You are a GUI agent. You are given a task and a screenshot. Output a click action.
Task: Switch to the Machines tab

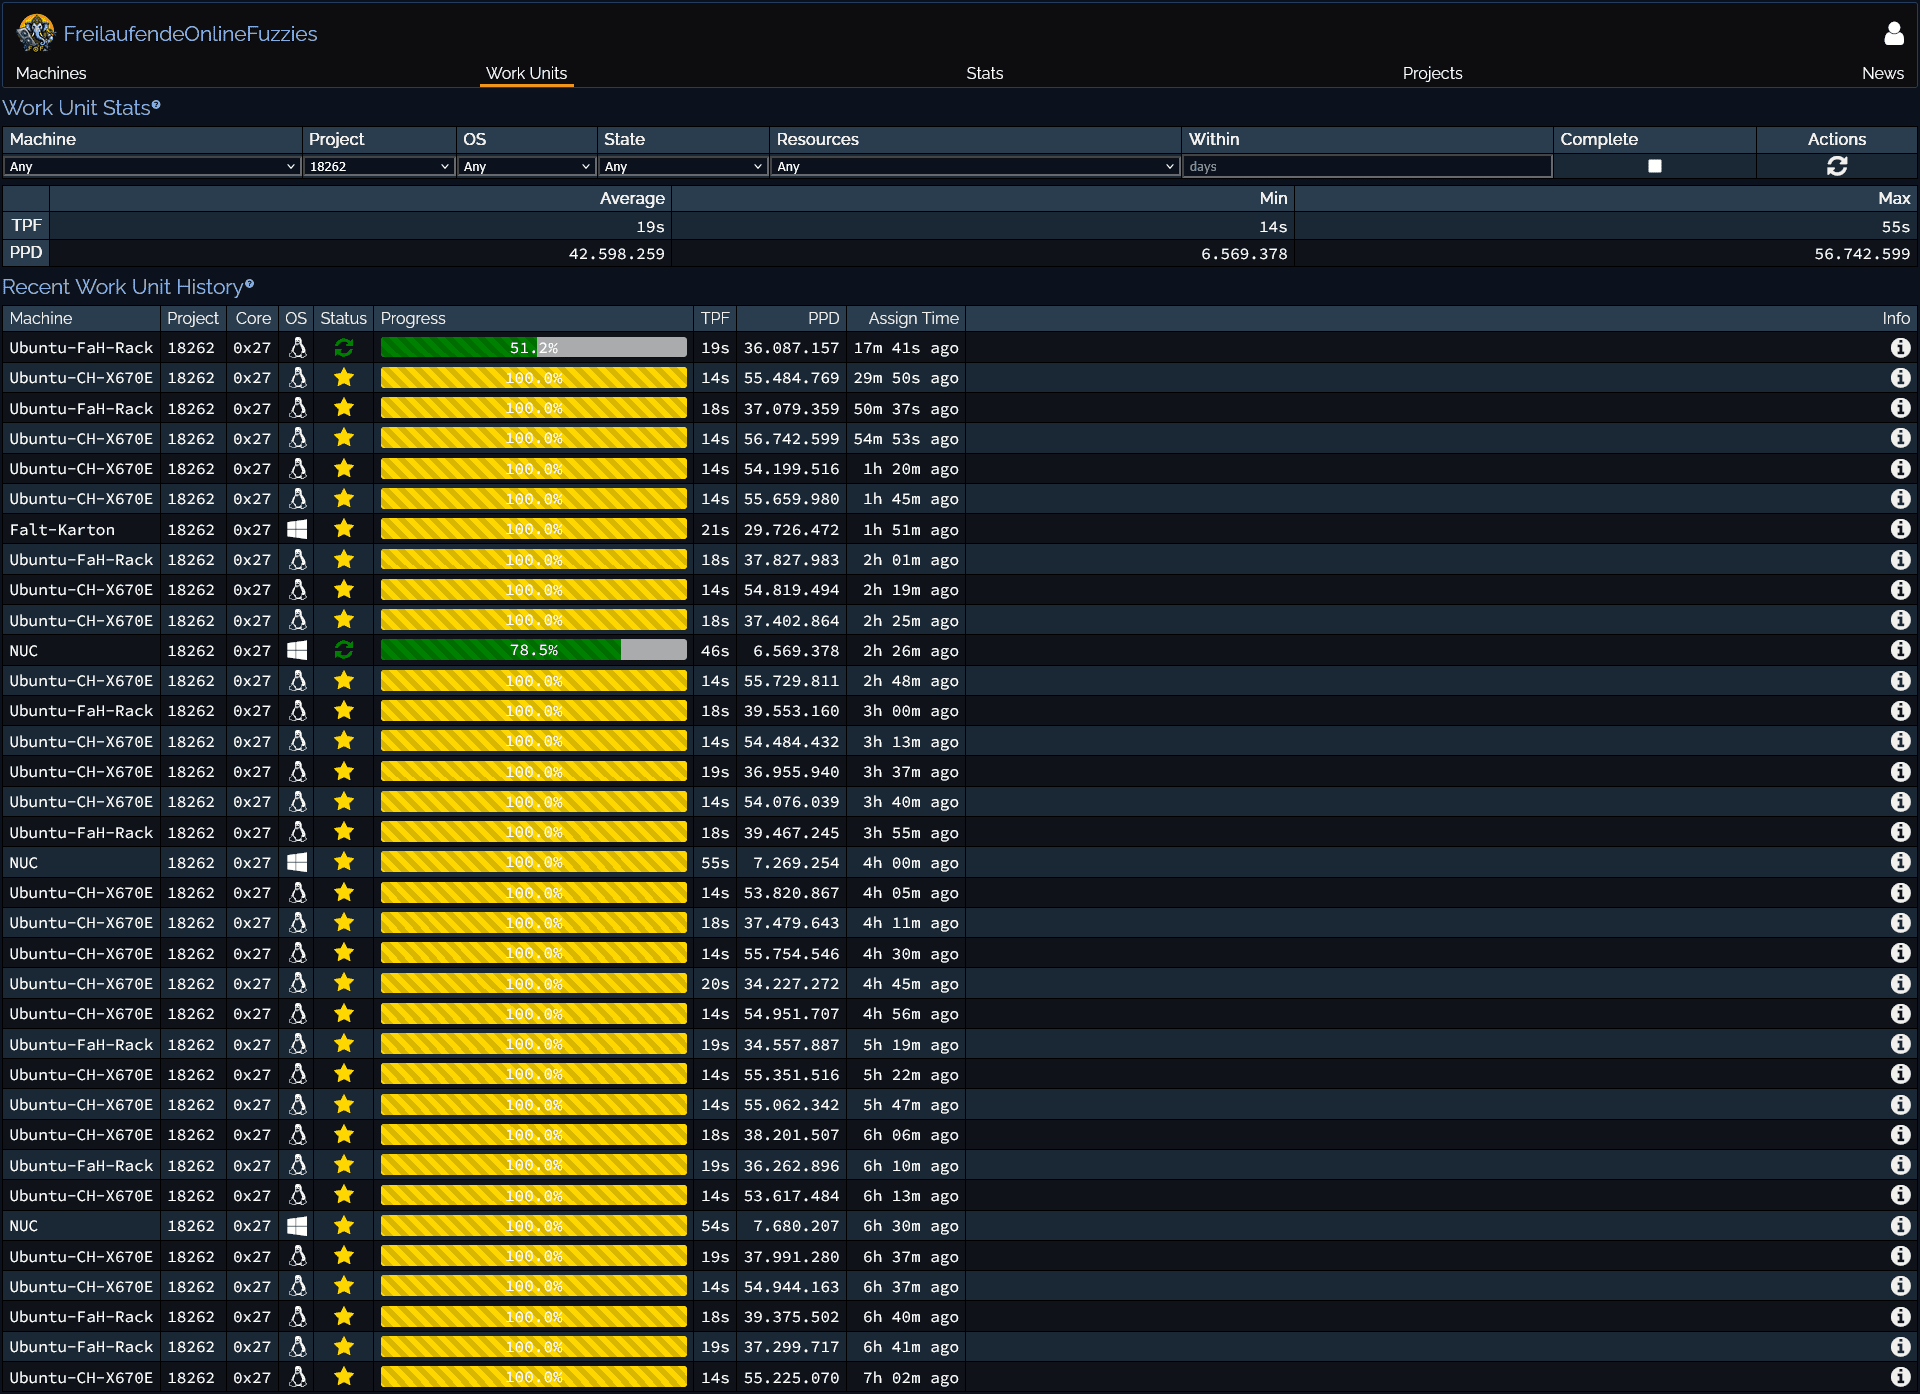(x=51, y=73)
